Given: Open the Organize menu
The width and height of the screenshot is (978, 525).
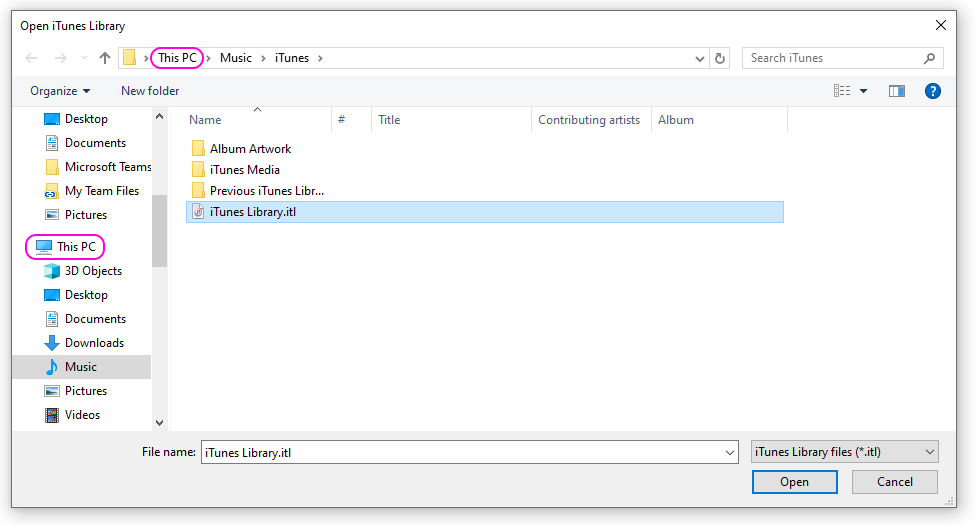Looking at the screenshot, I should point(61,91).
